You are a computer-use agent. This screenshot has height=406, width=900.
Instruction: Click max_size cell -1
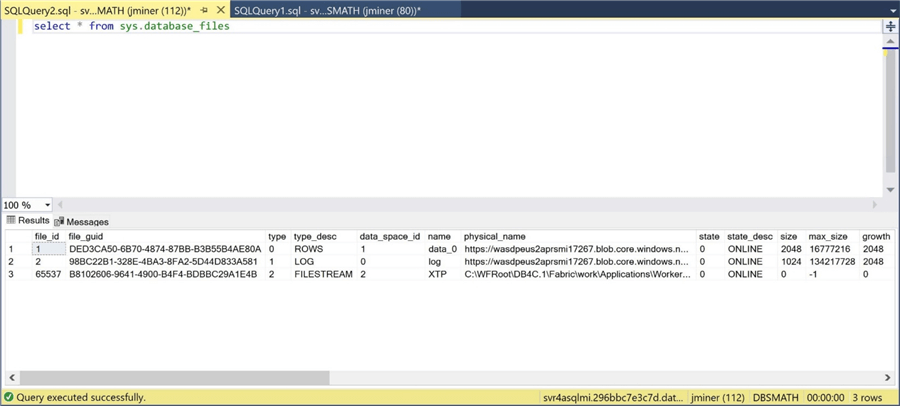coord(832,274)
